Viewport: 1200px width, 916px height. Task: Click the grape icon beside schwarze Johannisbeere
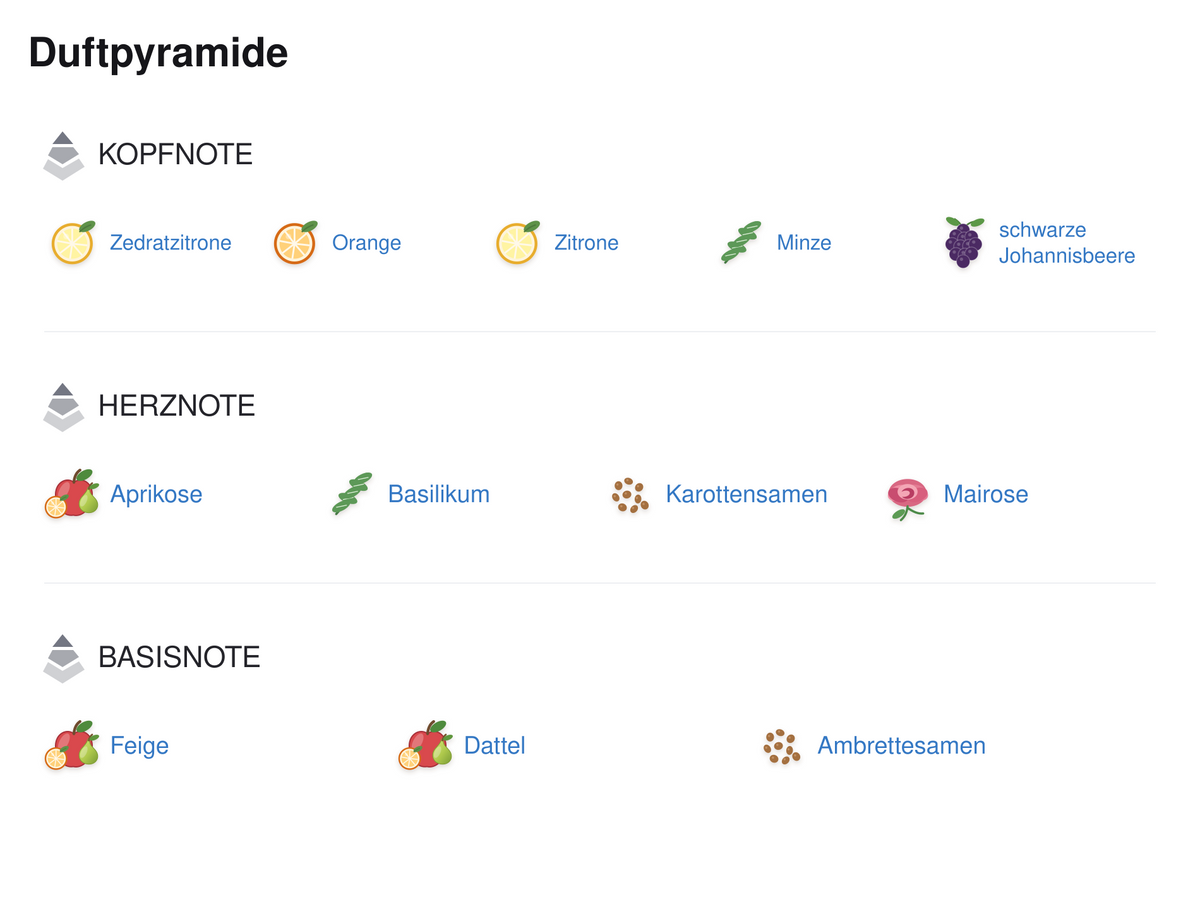click(x=964, y=243)
